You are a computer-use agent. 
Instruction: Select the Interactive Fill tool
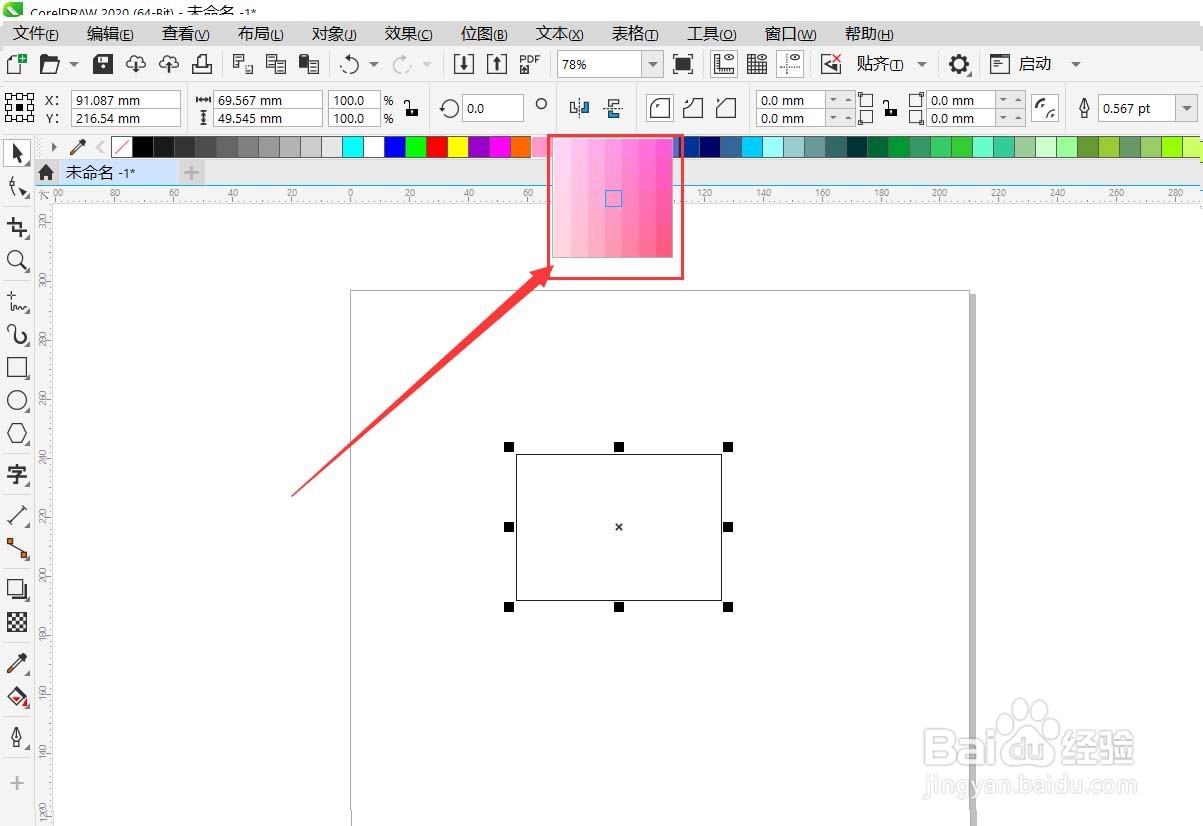click(17, 696)
